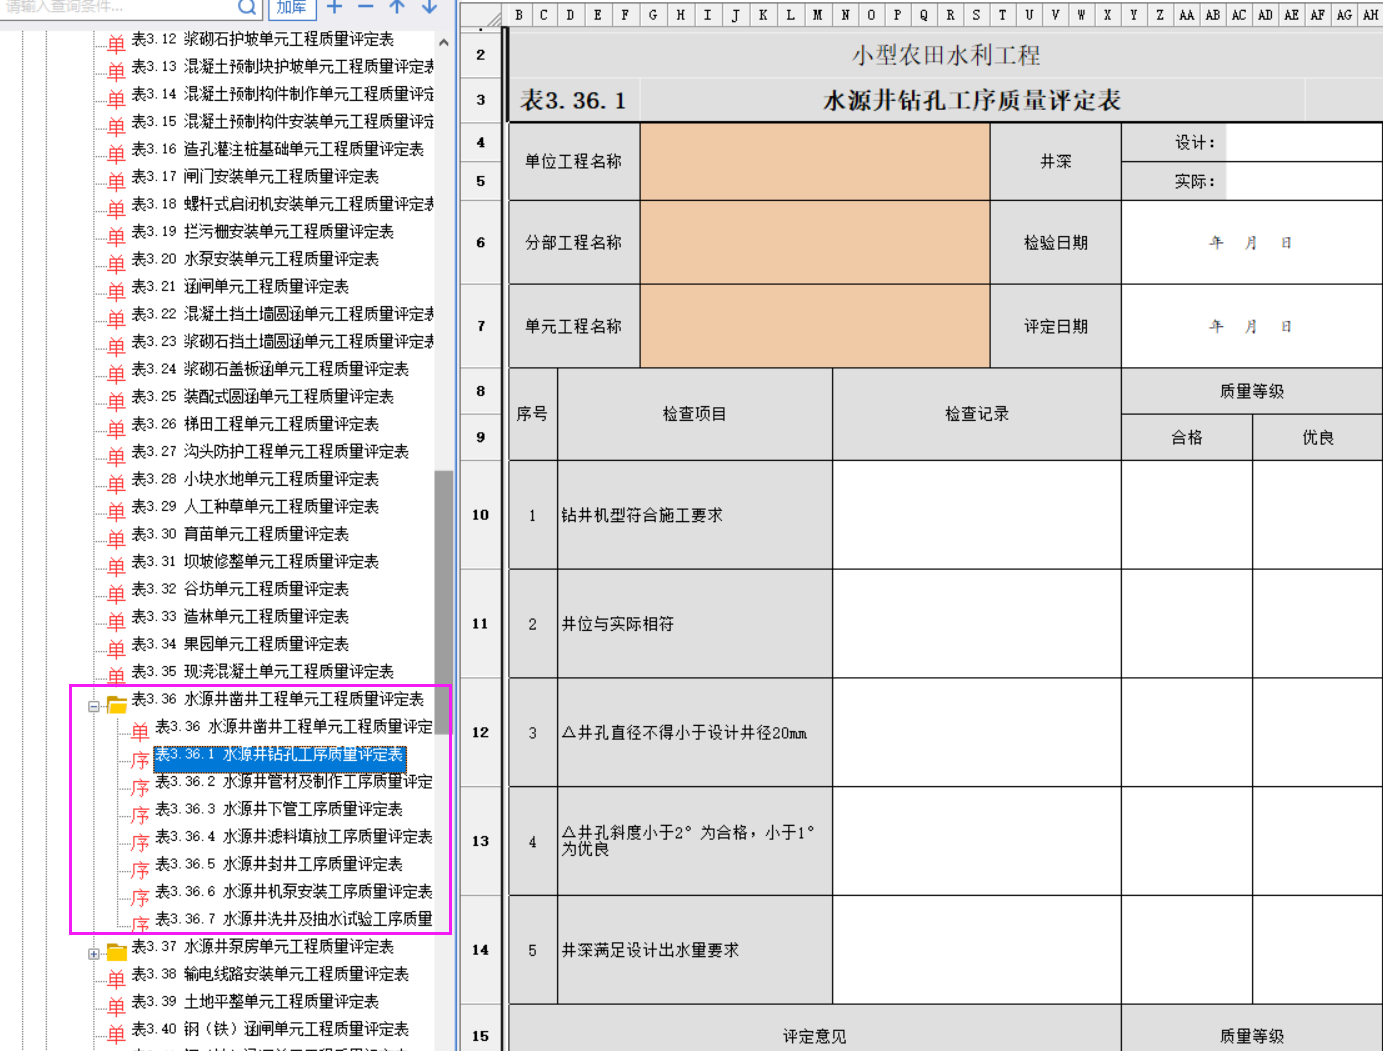
Task: Select row 14 header
Action: [481, 950]
